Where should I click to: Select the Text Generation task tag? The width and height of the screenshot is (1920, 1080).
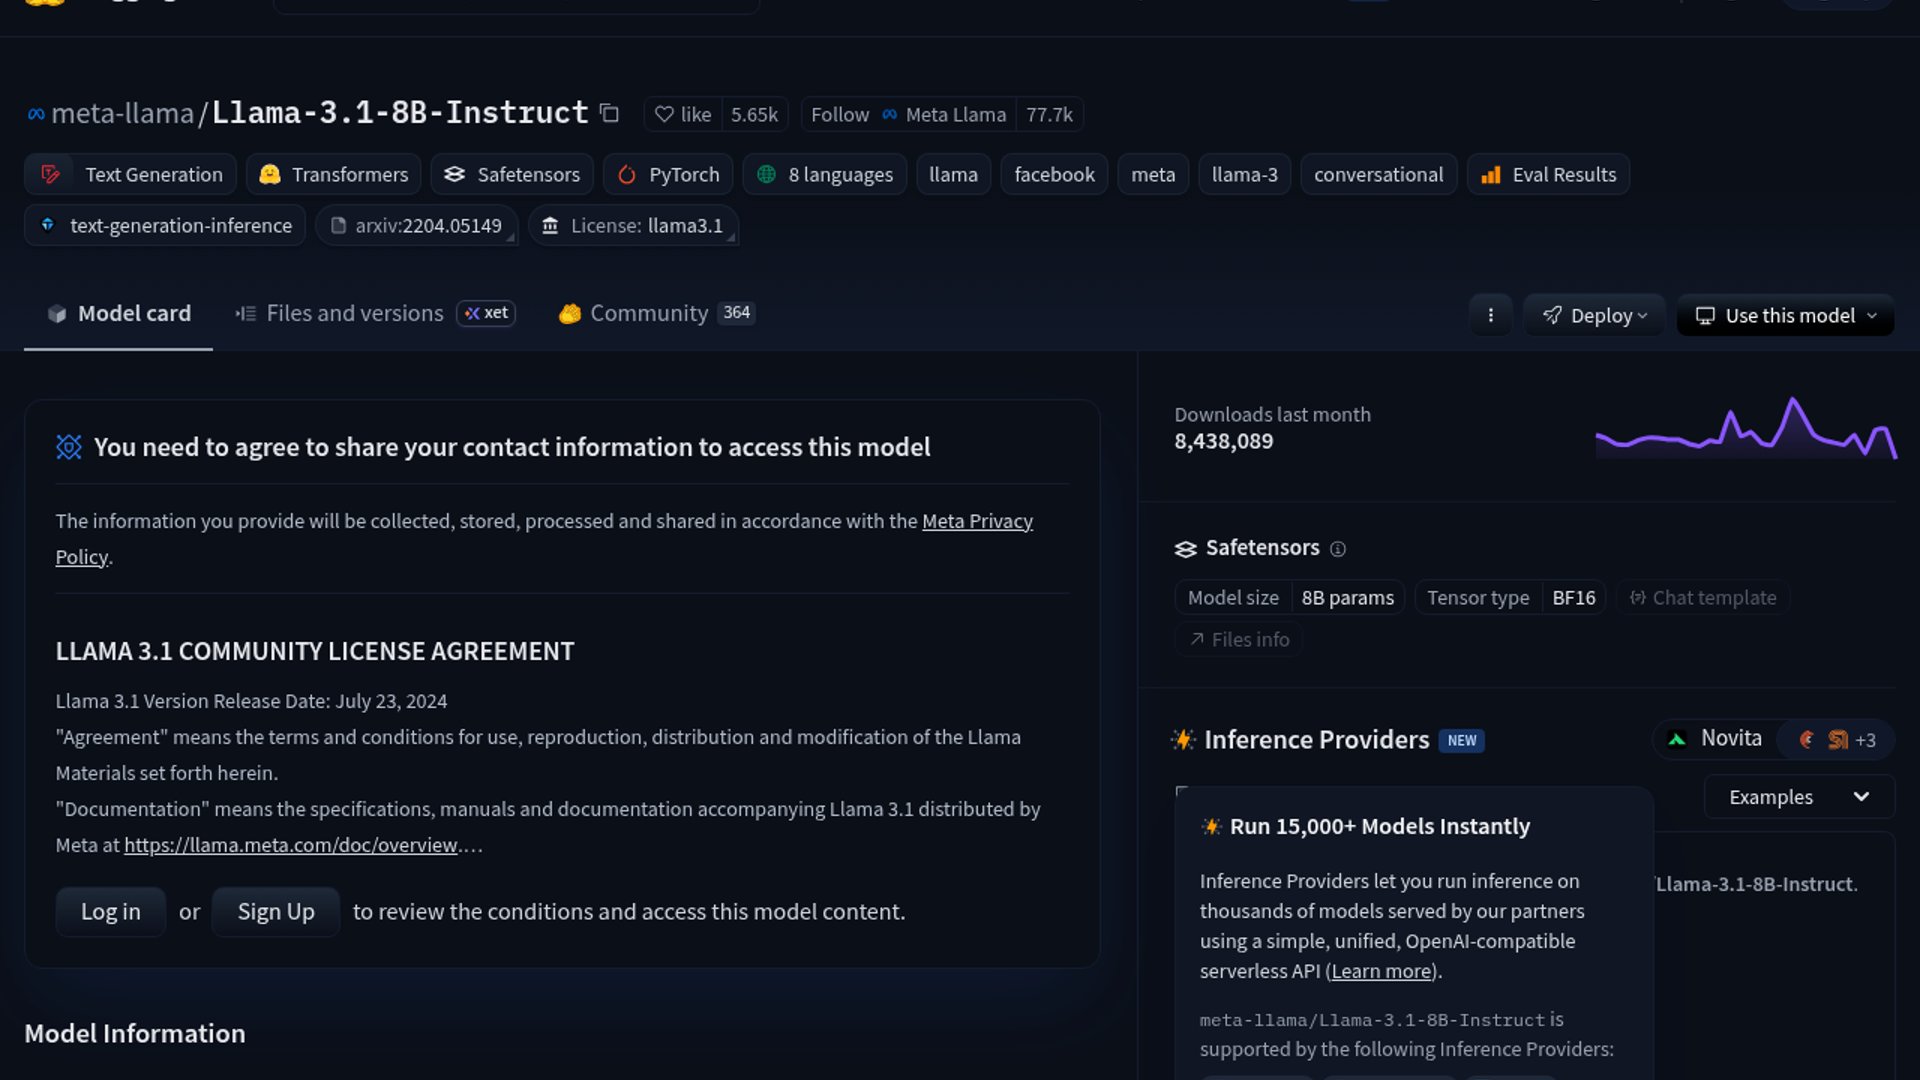click(131, 175)
